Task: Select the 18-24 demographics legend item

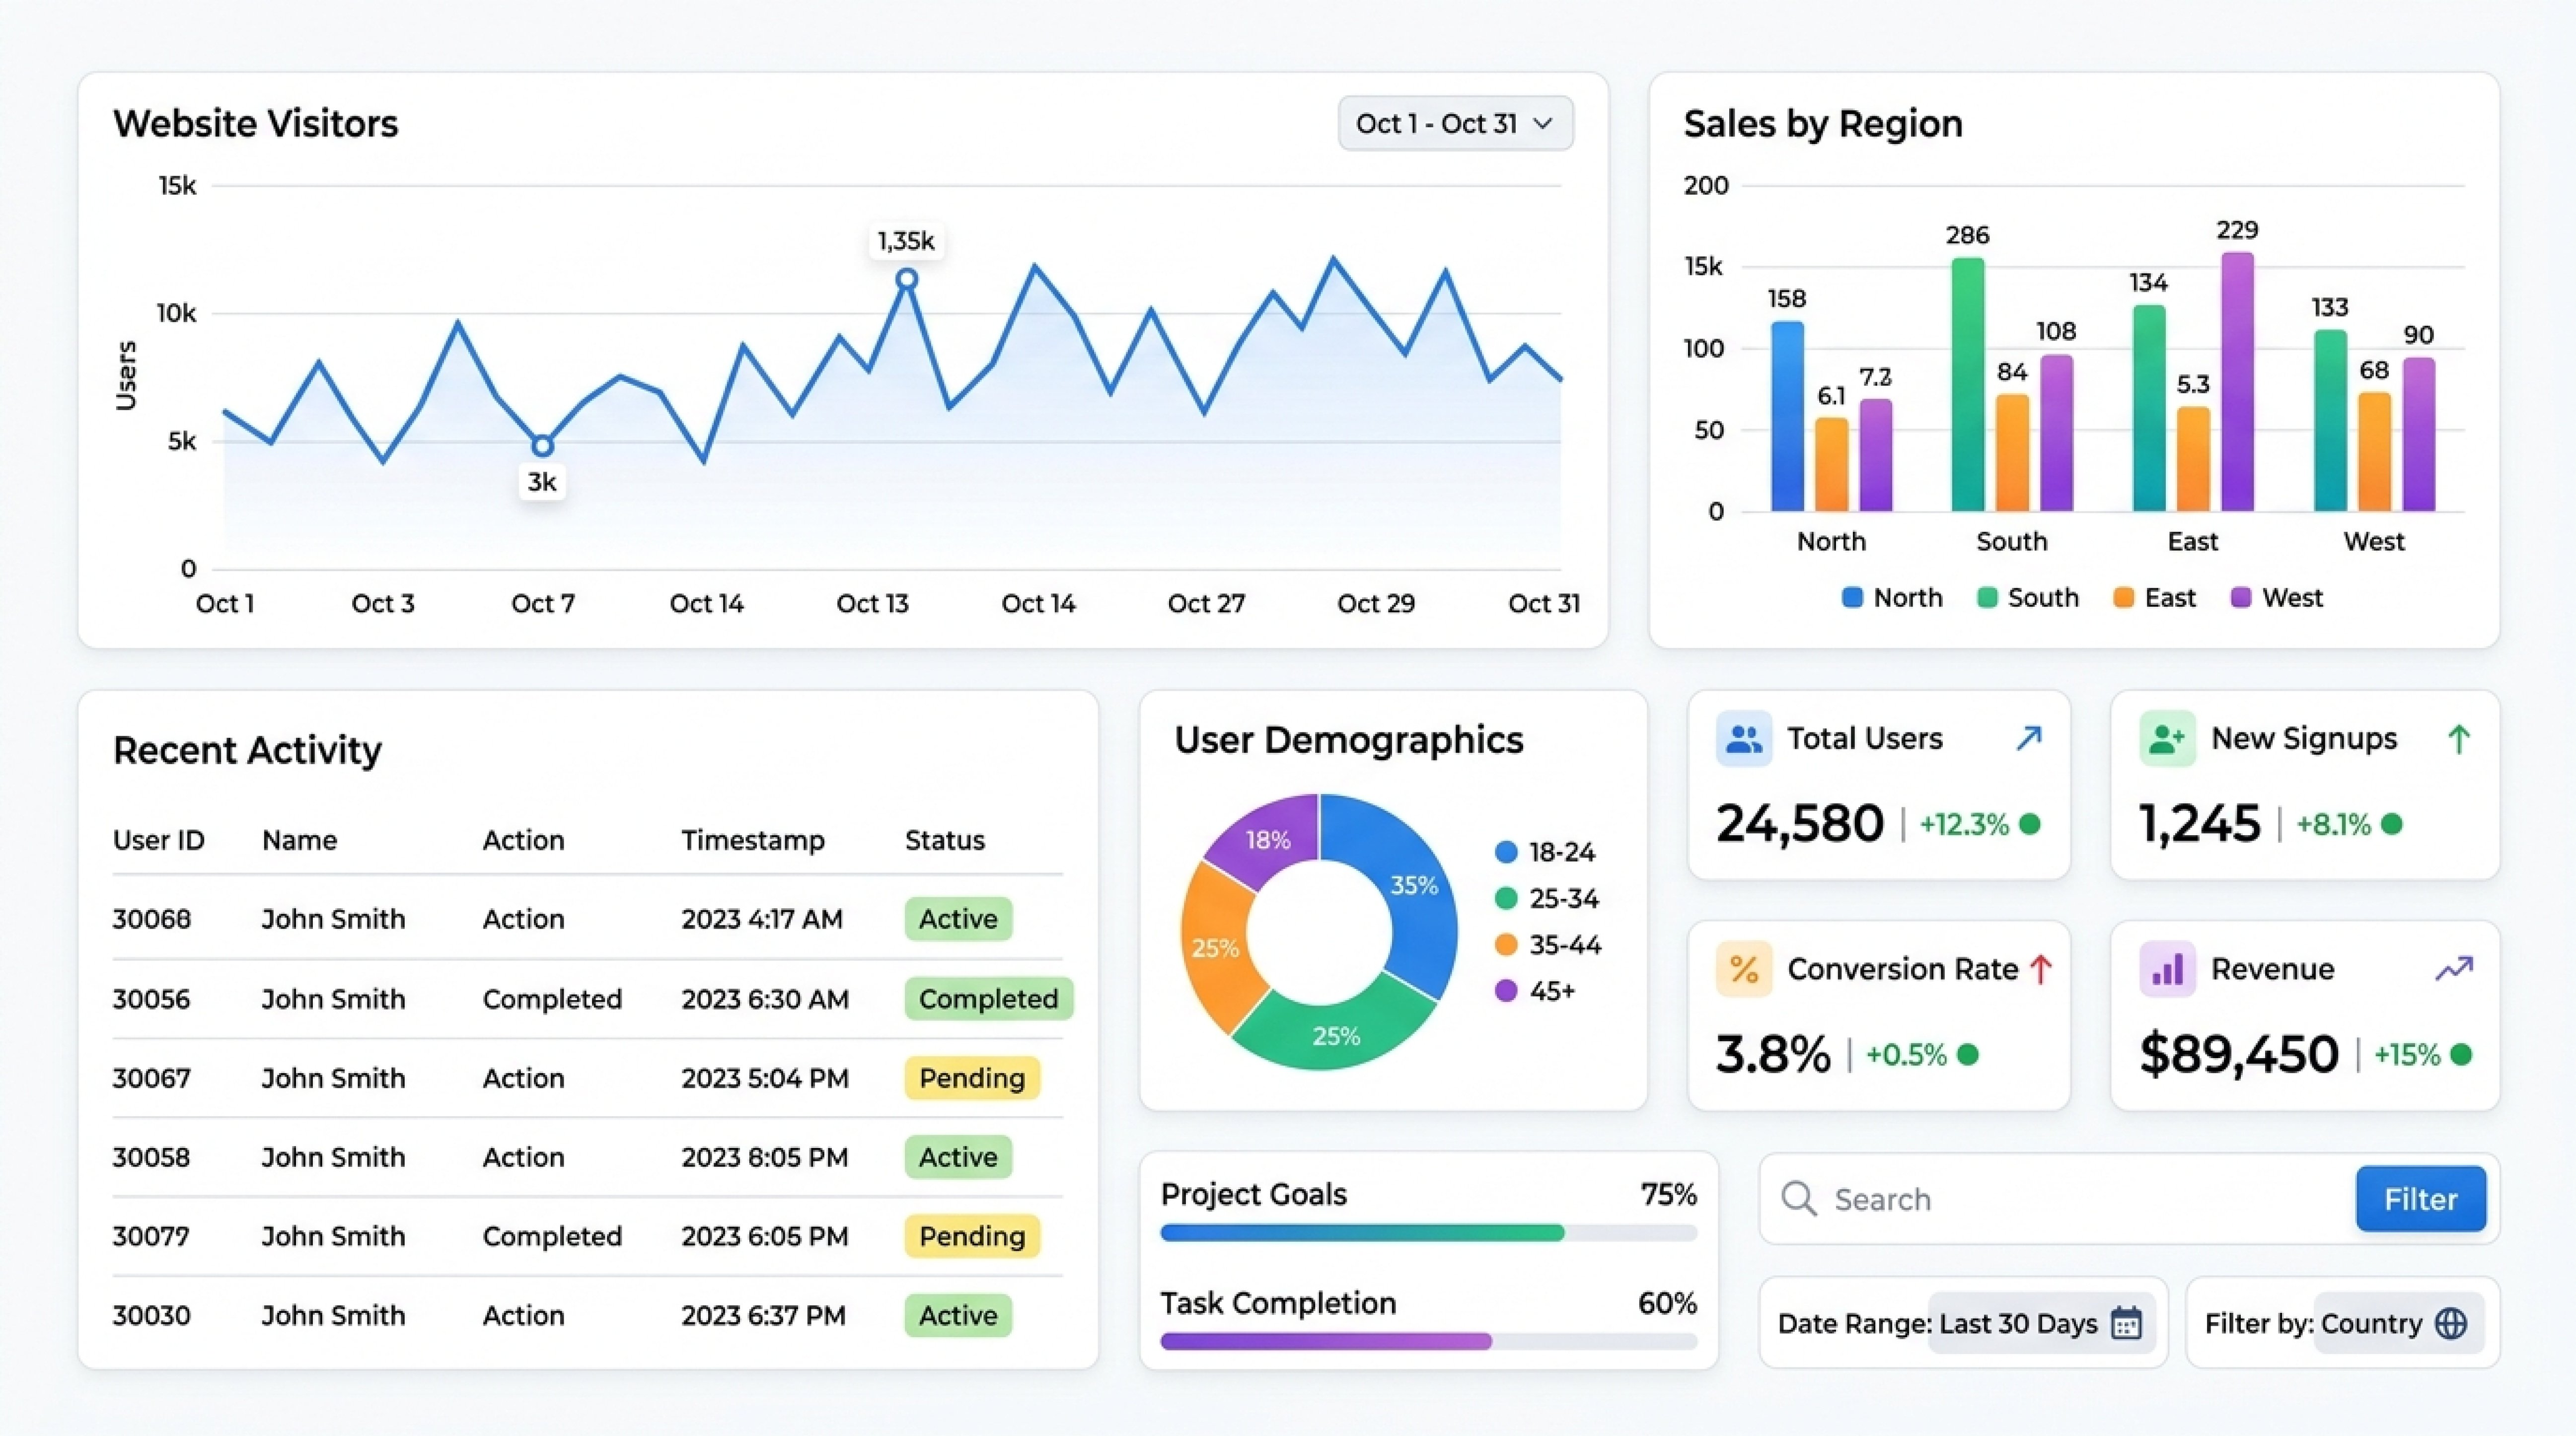Action: pyautogui.click(x=1545, y=852)
